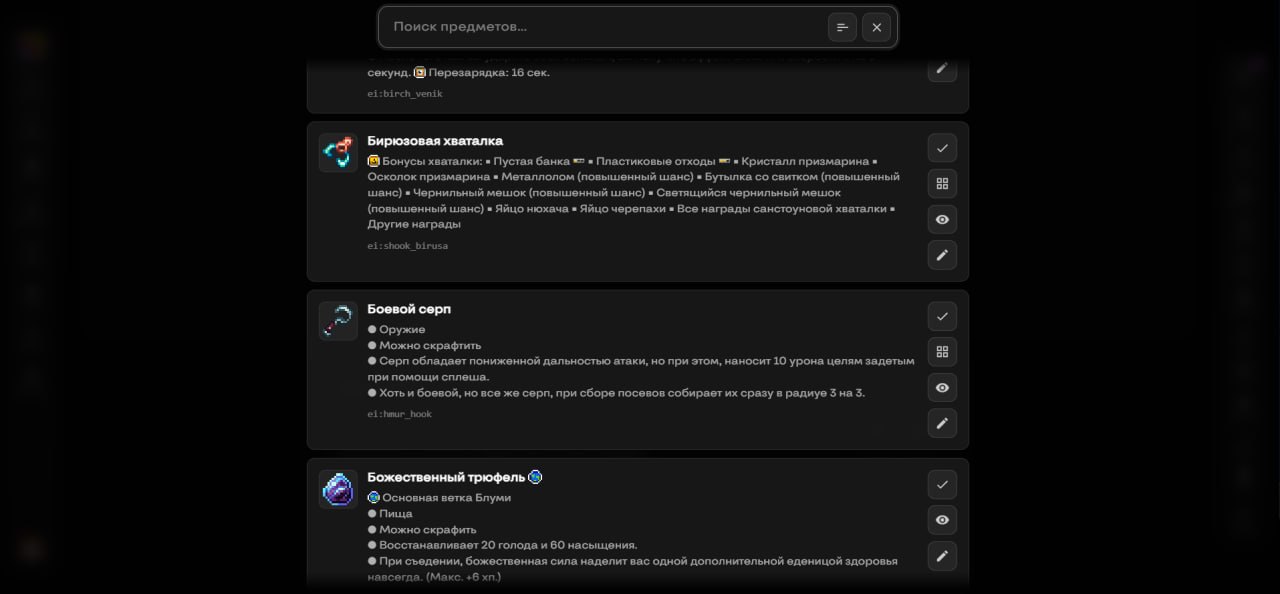
Task: Open the grid icon for Бирюзовая хваталка
Action: [x=942, y=184]
